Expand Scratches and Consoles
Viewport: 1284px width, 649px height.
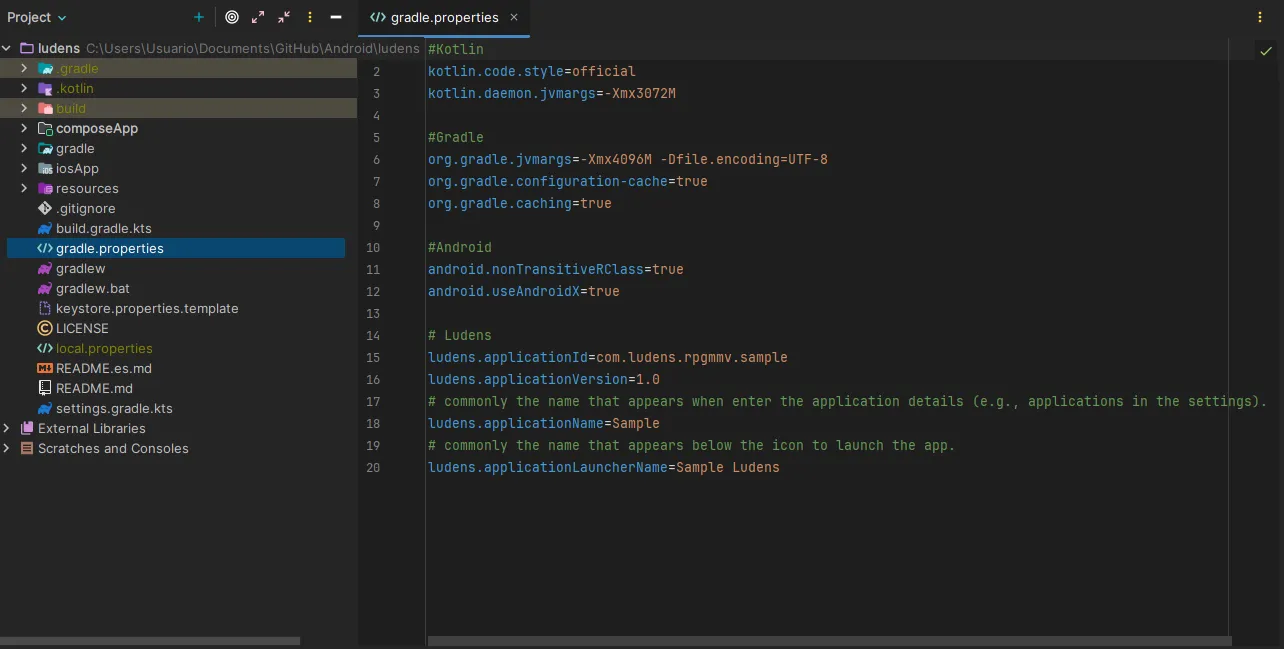tap(7, 448)
